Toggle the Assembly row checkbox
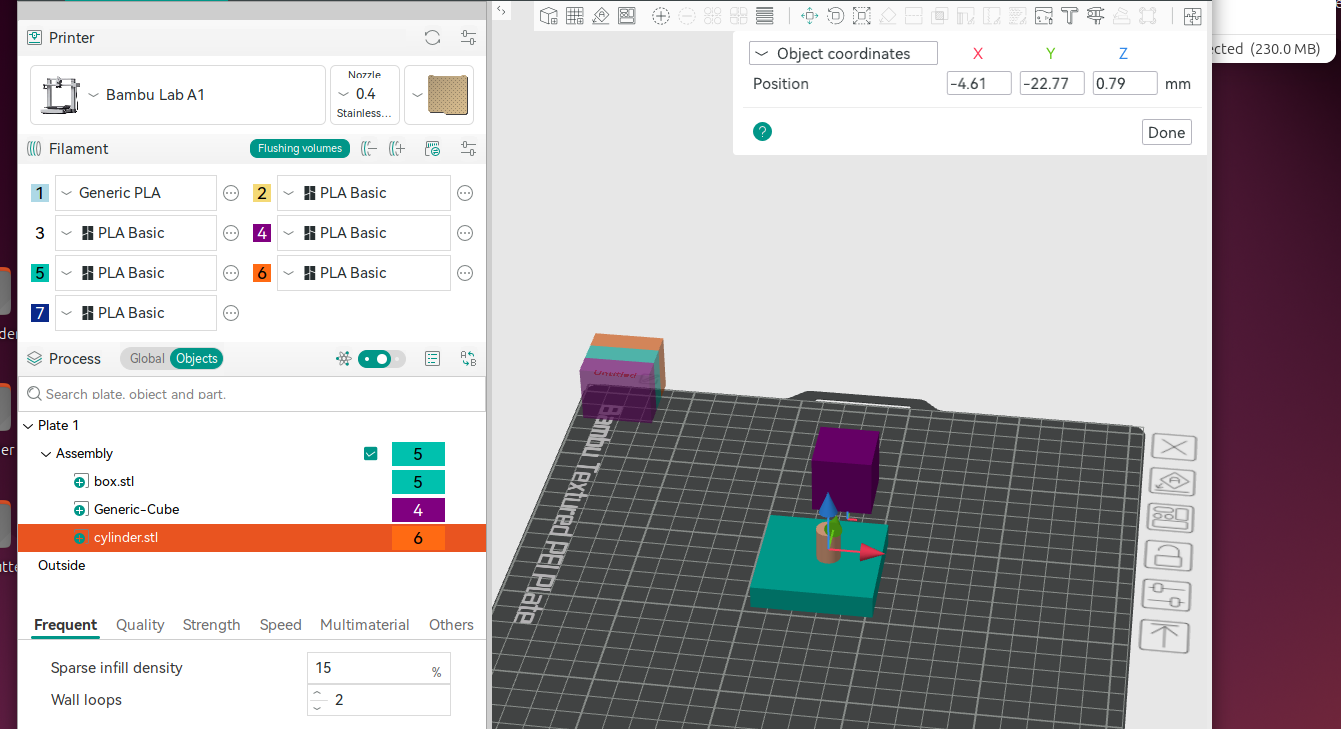This screenshot has width=1341, height=729. [371, 454]
